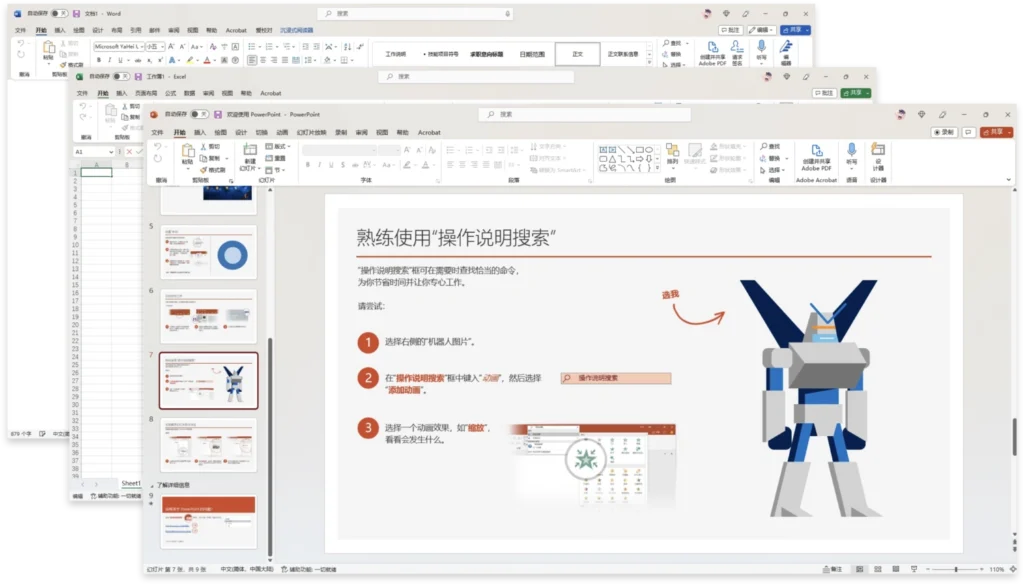
Task: Open the Insert tab in PowerPoint
Action: (199, 133)
